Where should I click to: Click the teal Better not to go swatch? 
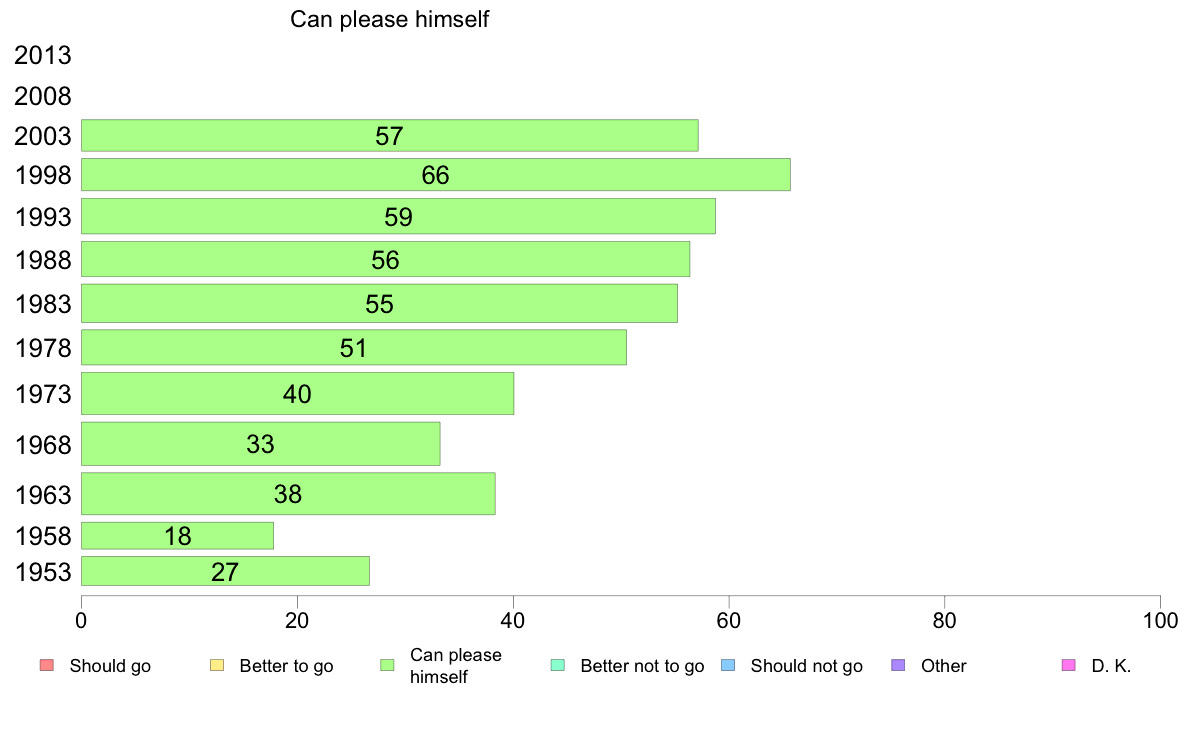tap(558, 666)
